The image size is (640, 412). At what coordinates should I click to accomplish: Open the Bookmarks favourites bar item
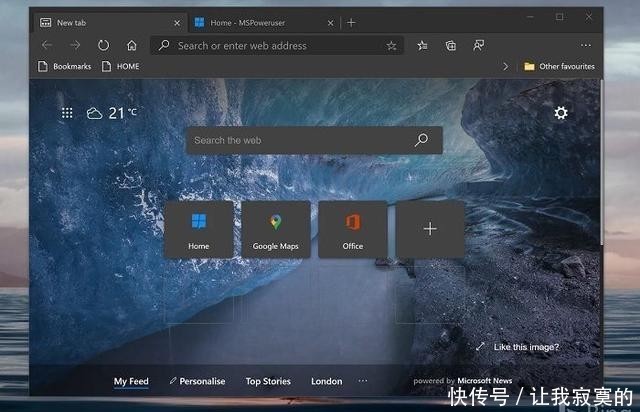click(64, 66)
